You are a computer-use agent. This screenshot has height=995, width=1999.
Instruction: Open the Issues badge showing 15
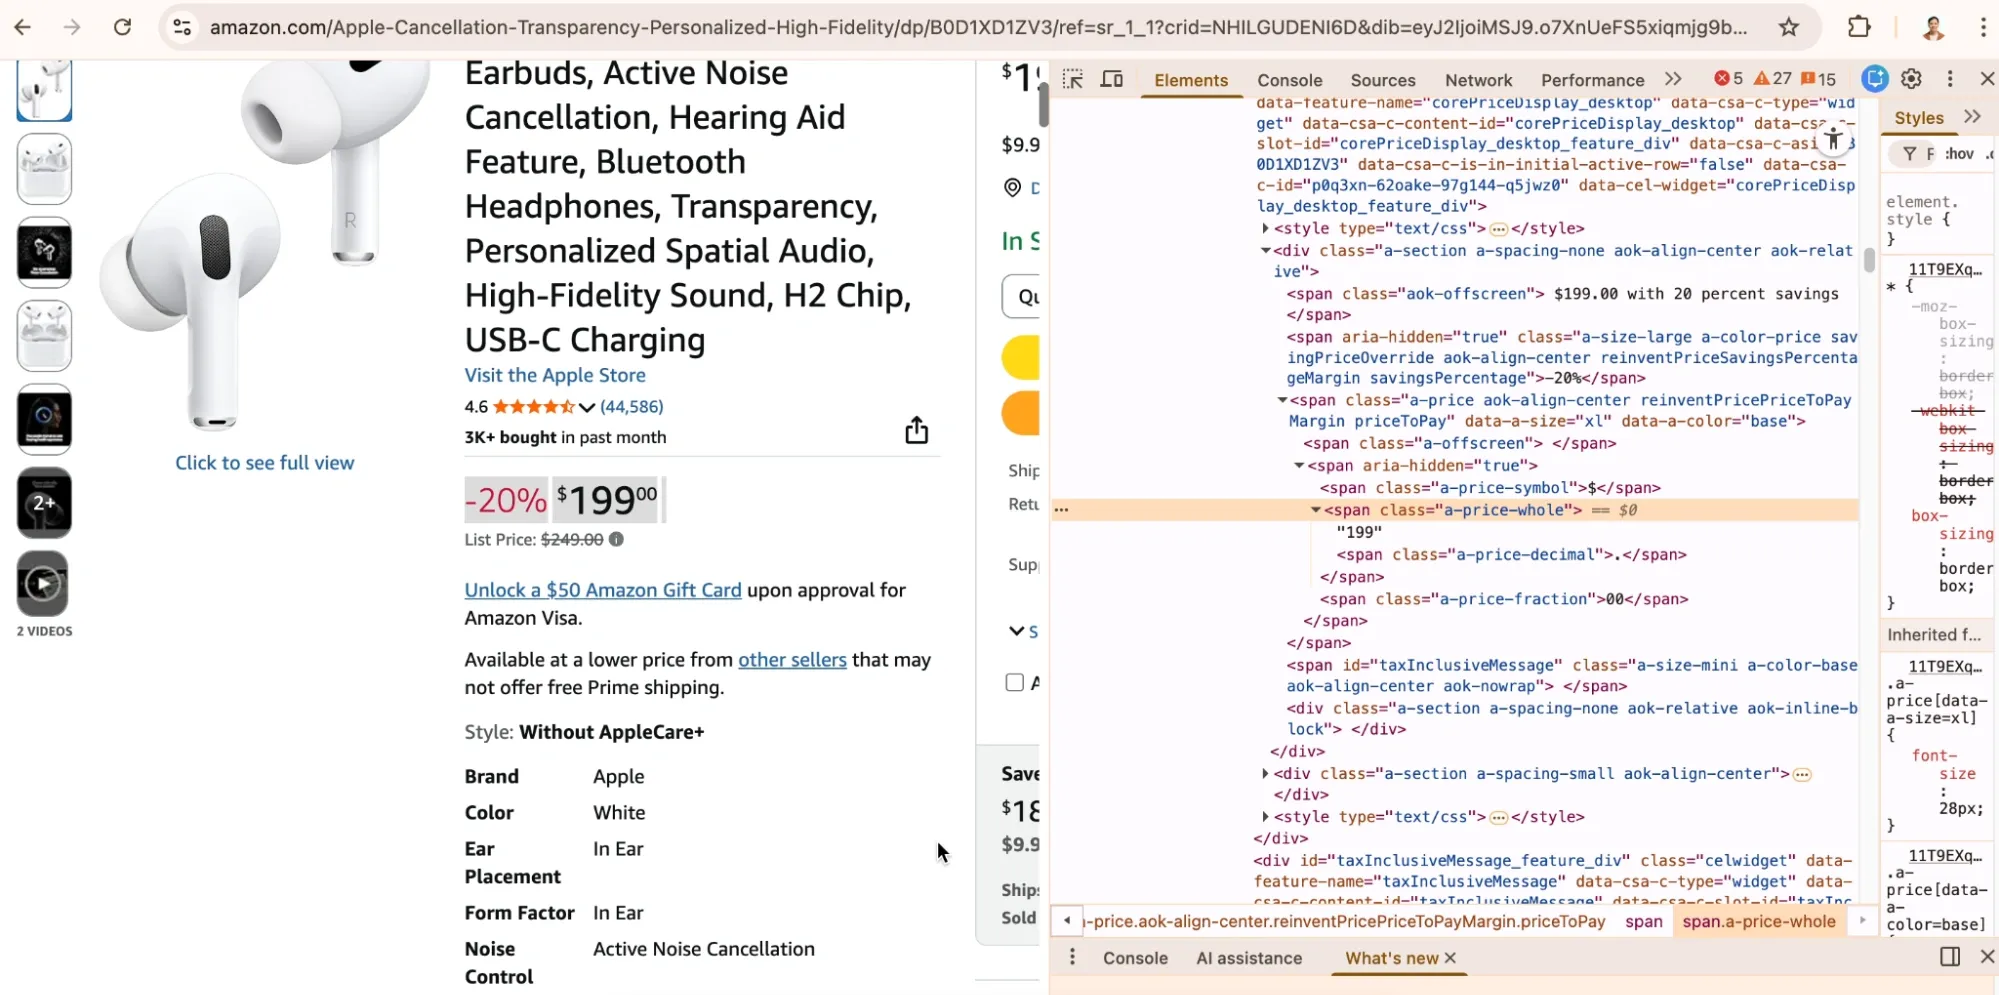pyautogui.click(x=1820, y=78)
